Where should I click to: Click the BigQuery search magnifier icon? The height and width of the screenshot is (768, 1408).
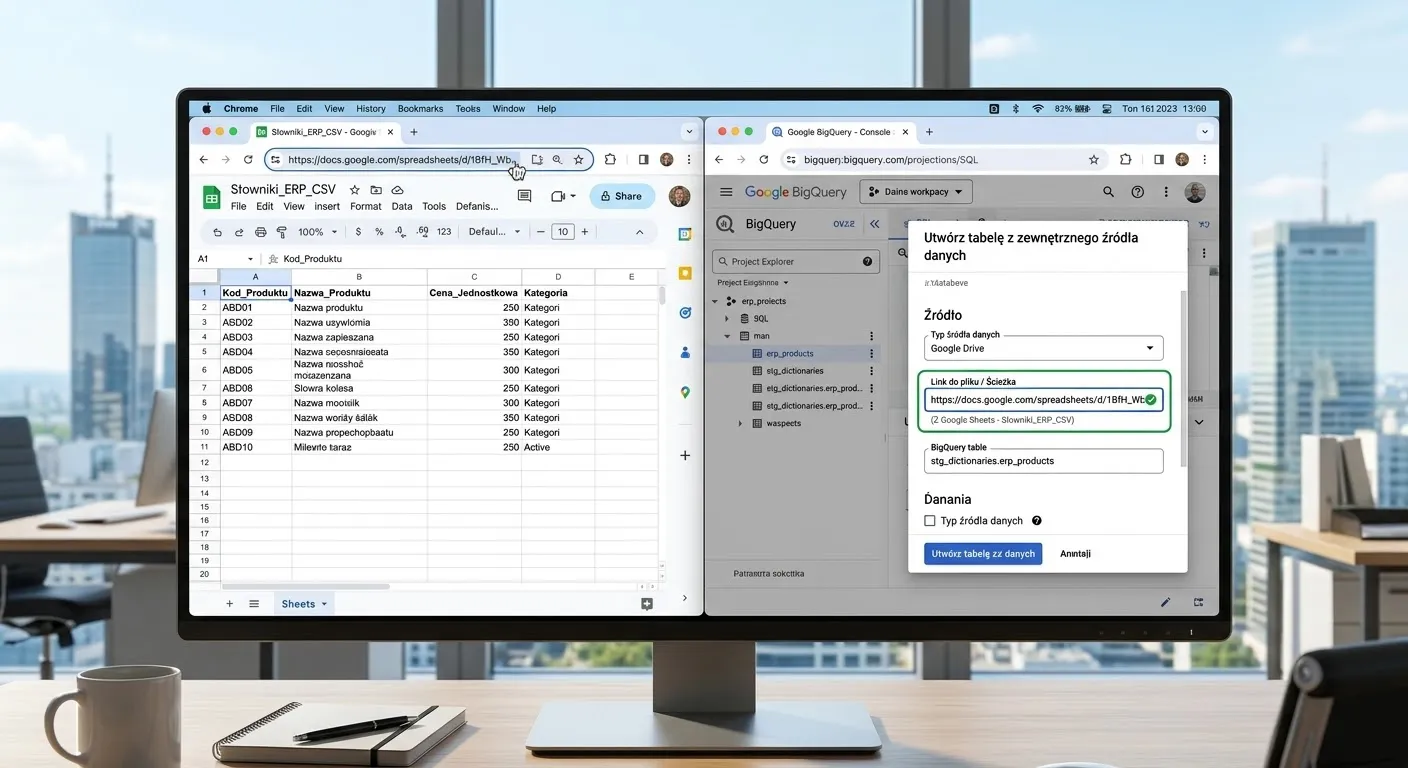tap(1108, 192)
